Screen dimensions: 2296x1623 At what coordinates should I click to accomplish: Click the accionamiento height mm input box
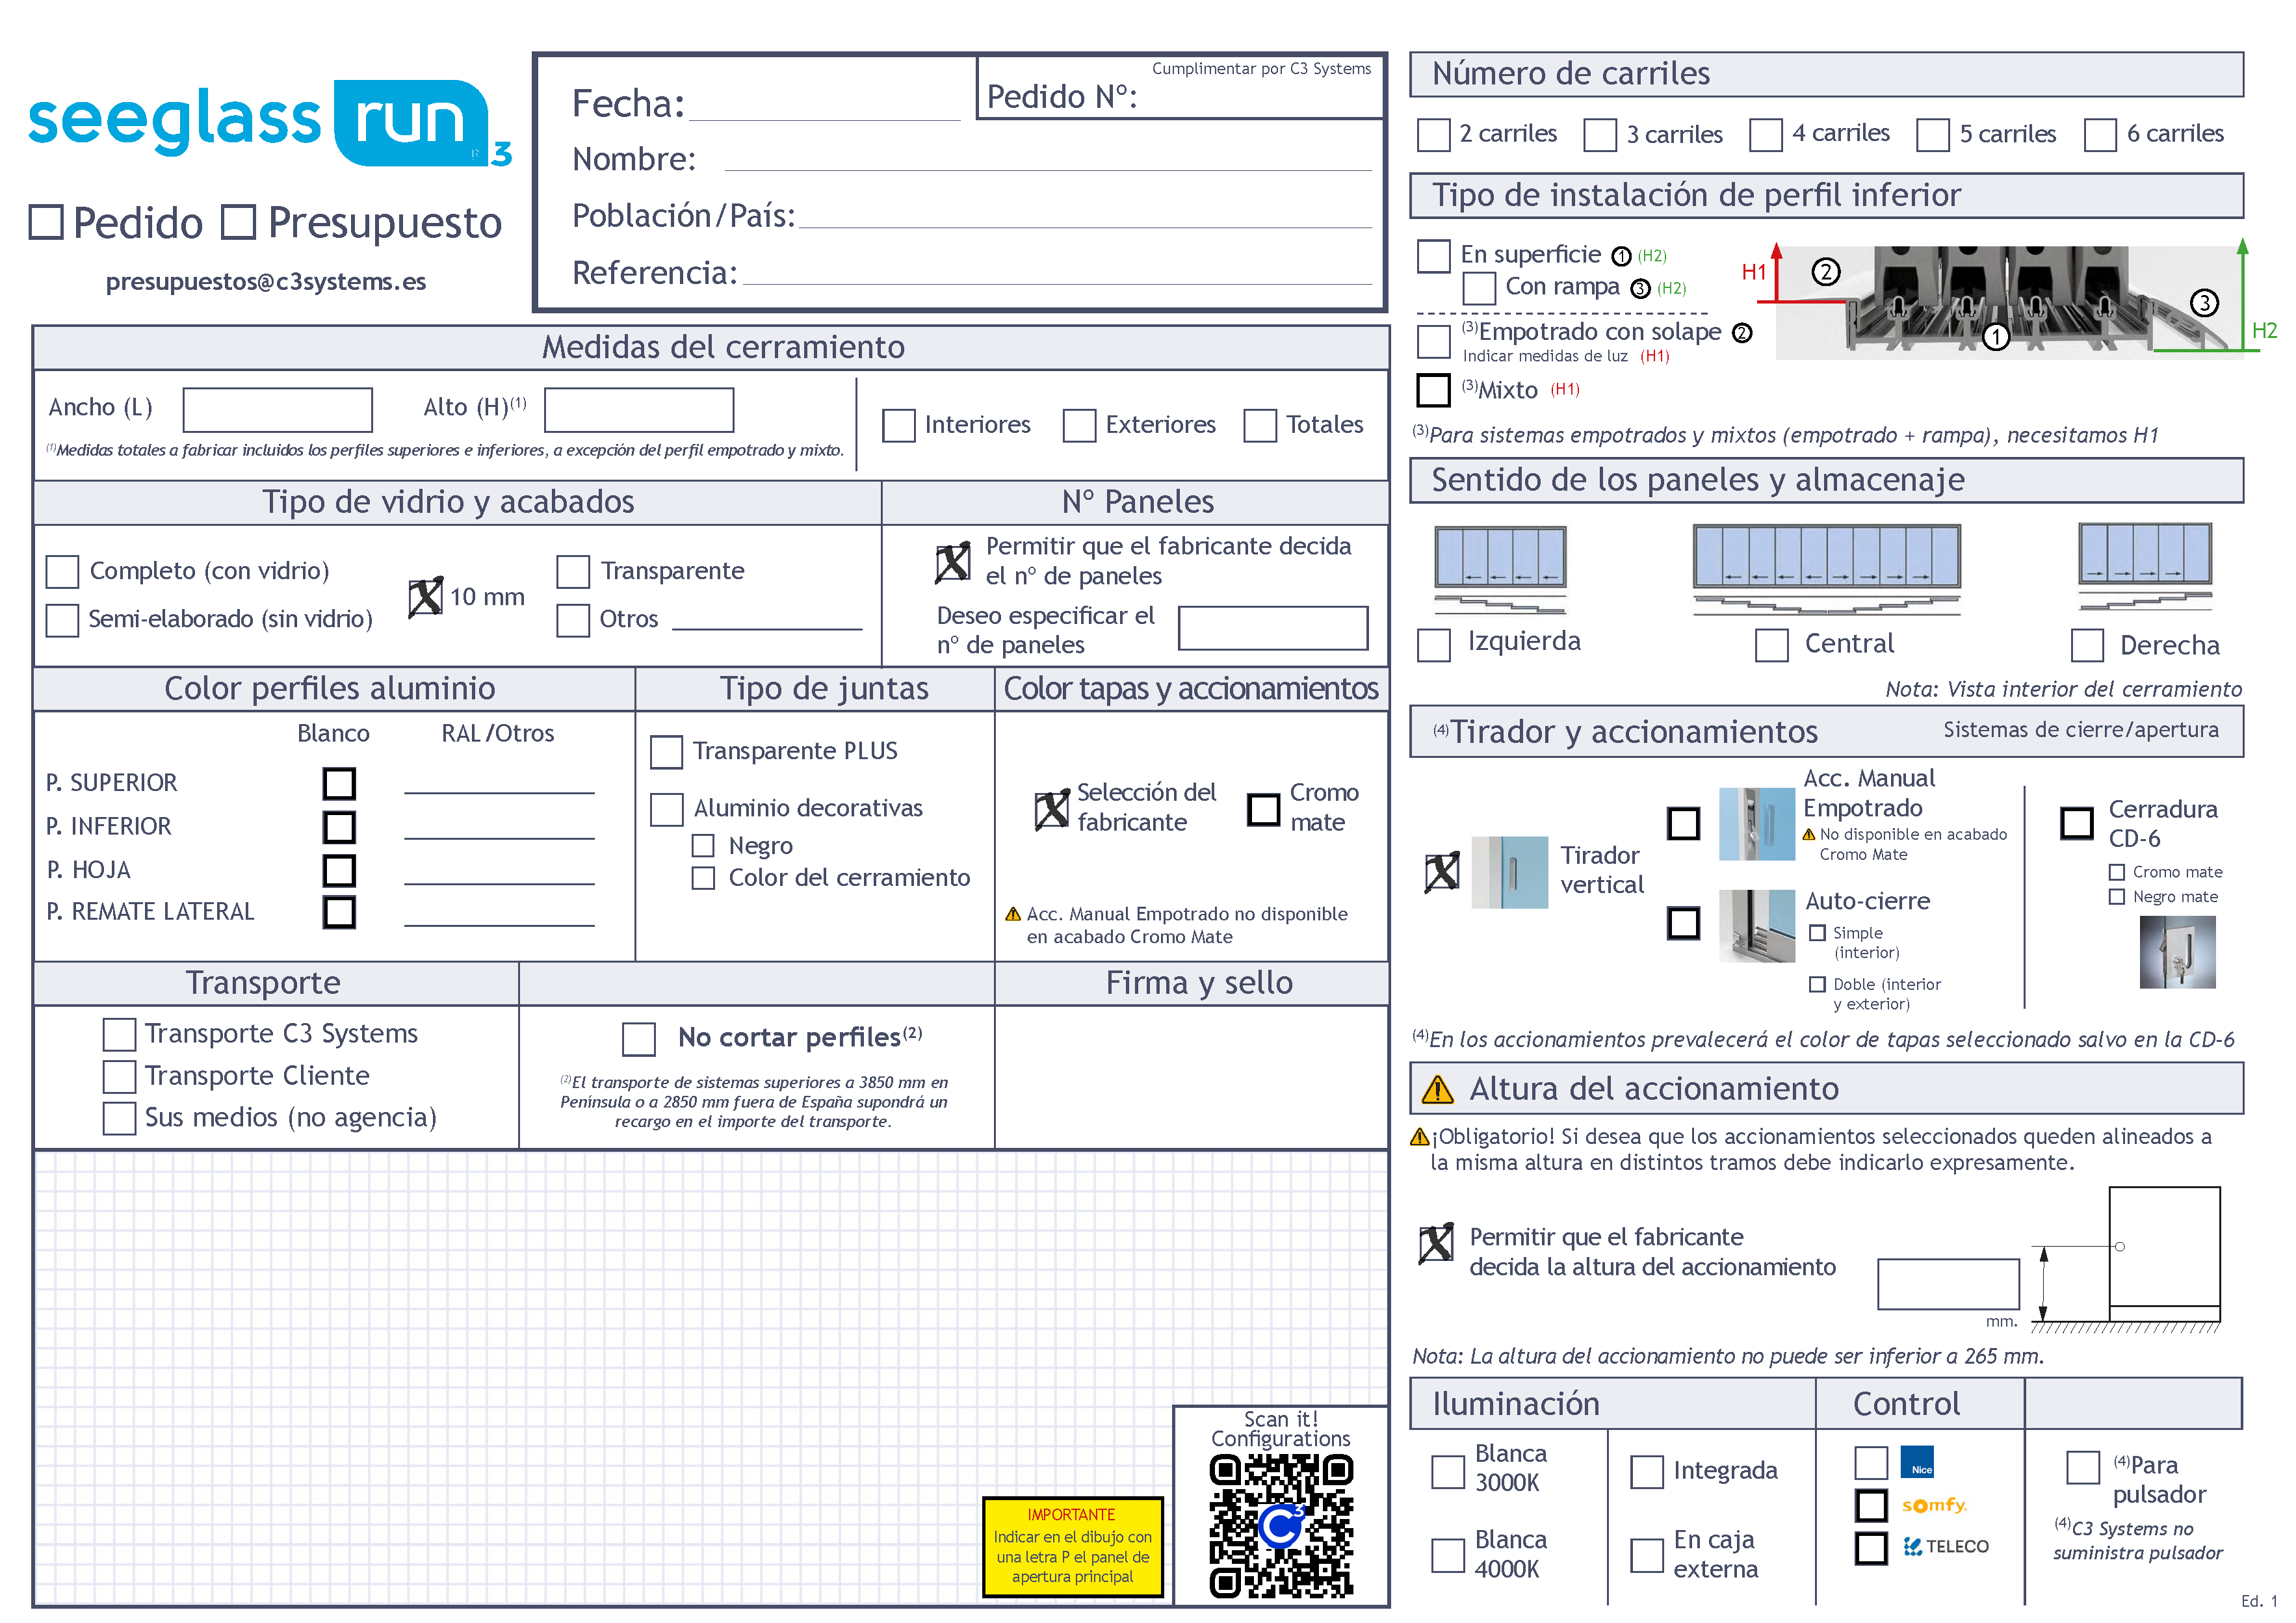(x=1948, y=1284)
